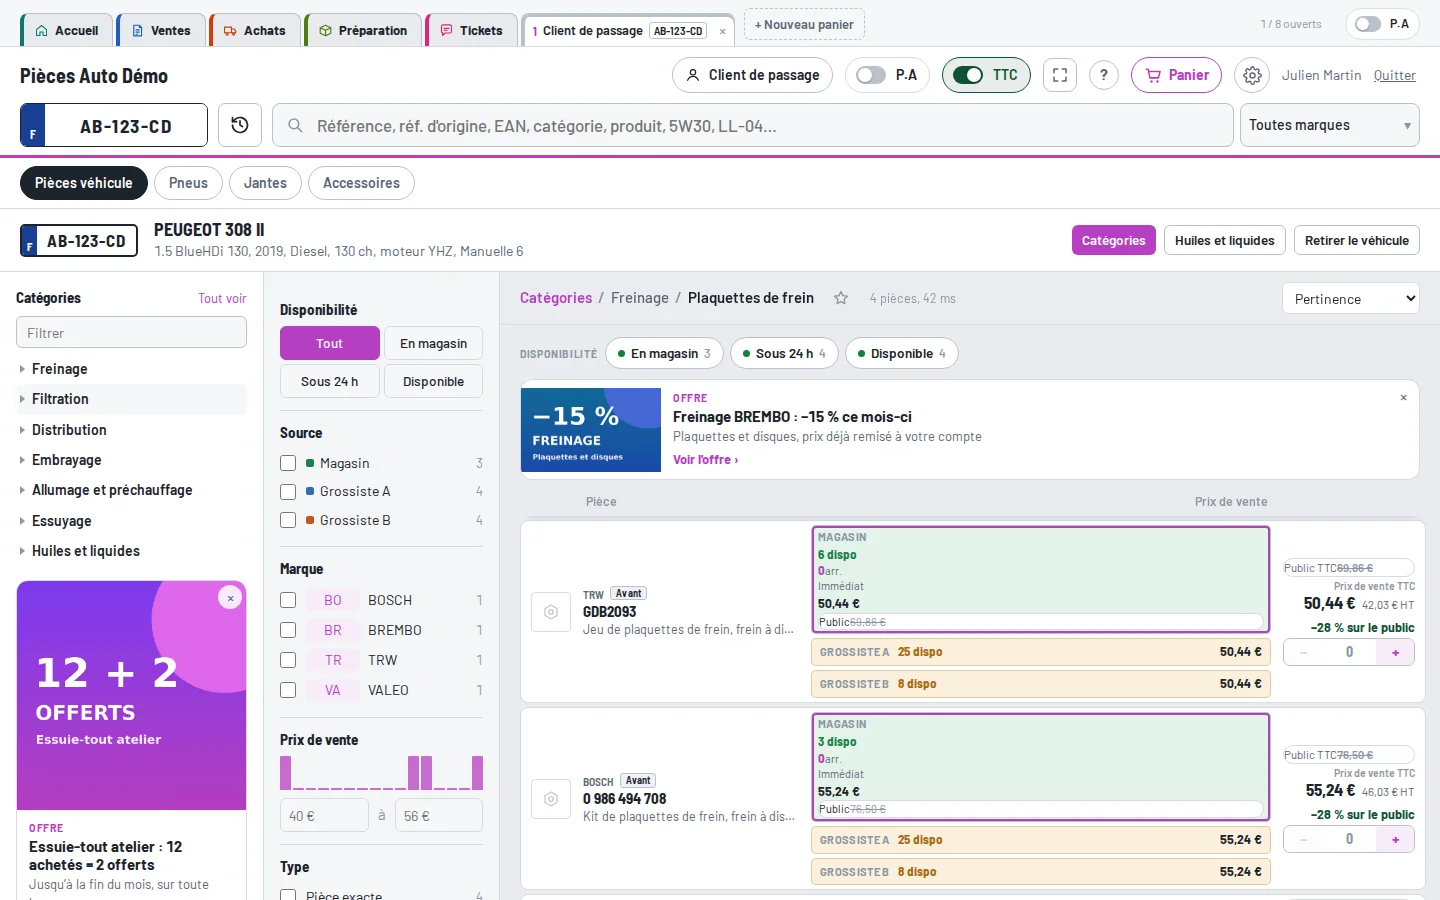This screenshot has width=1440, height=900.
Task: Check the VALEO brand filter
Action: pos(288,690)
